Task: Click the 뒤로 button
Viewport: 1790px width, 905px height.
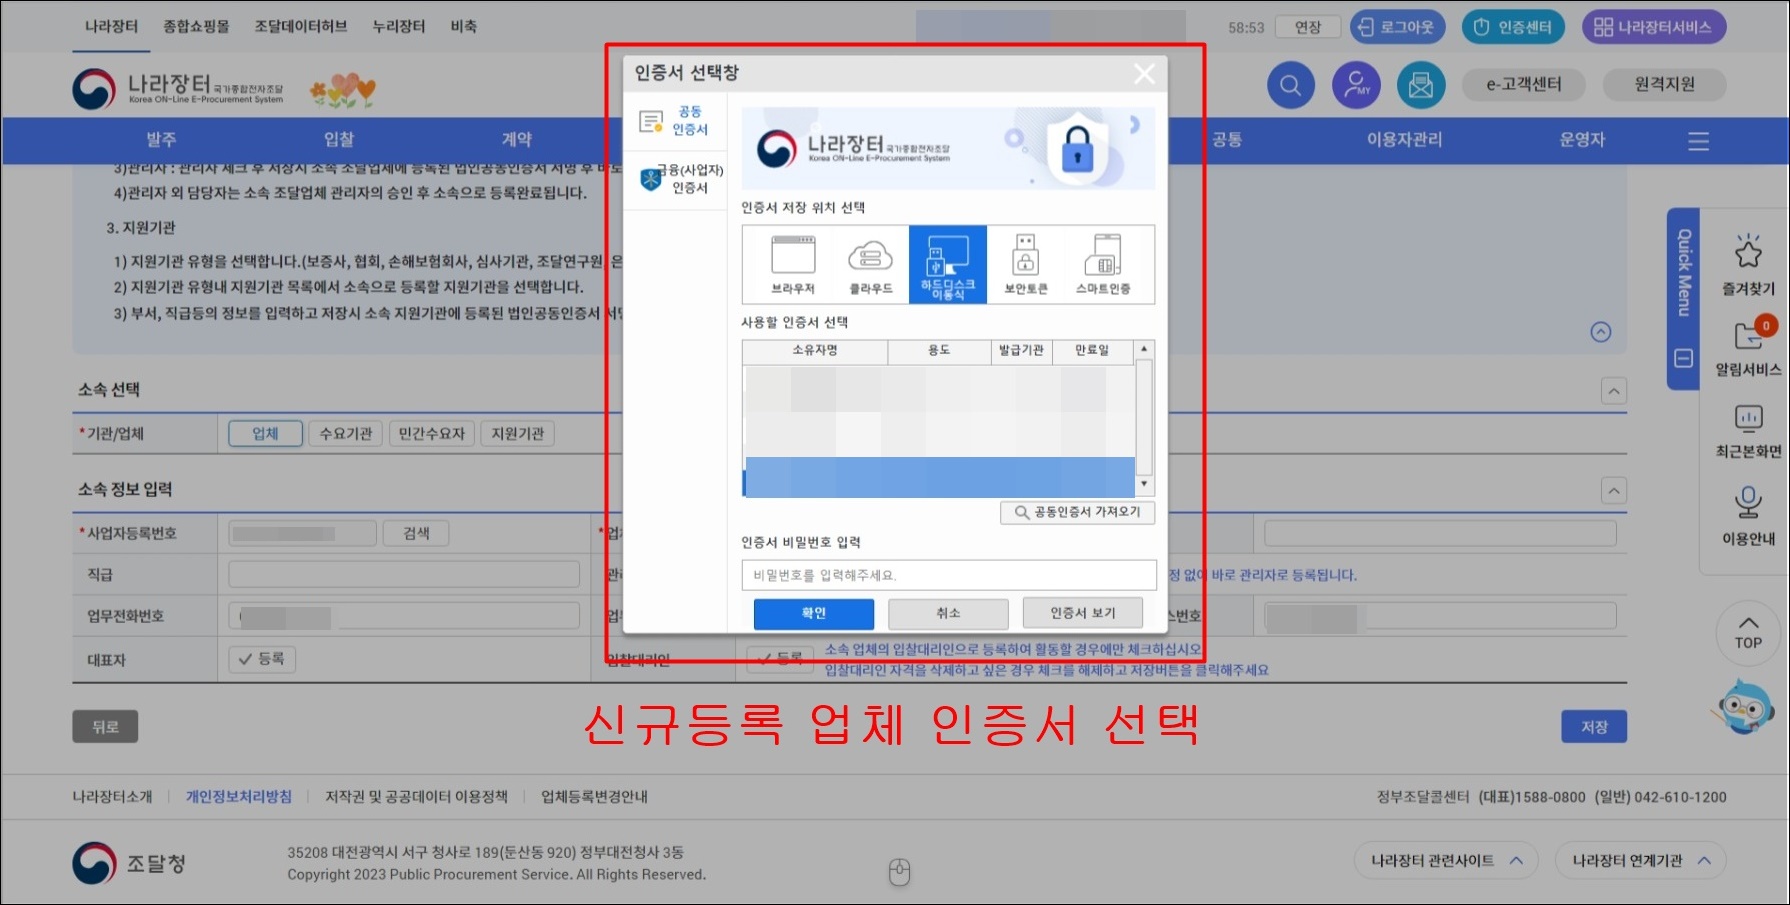Action: coord(105,727)
